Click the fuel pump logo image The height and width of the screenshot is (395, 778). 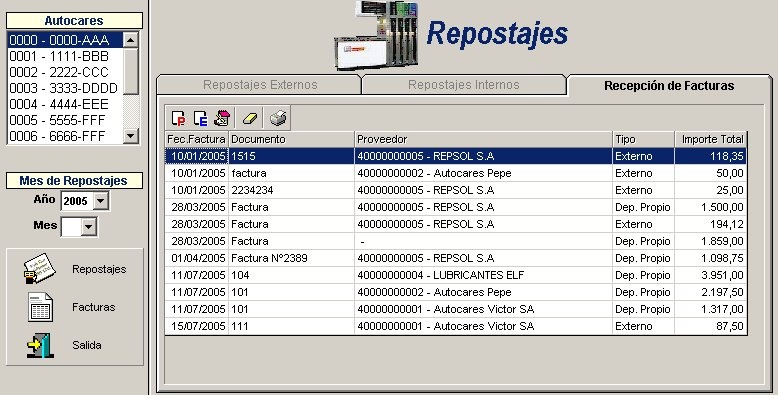(377, 36)
